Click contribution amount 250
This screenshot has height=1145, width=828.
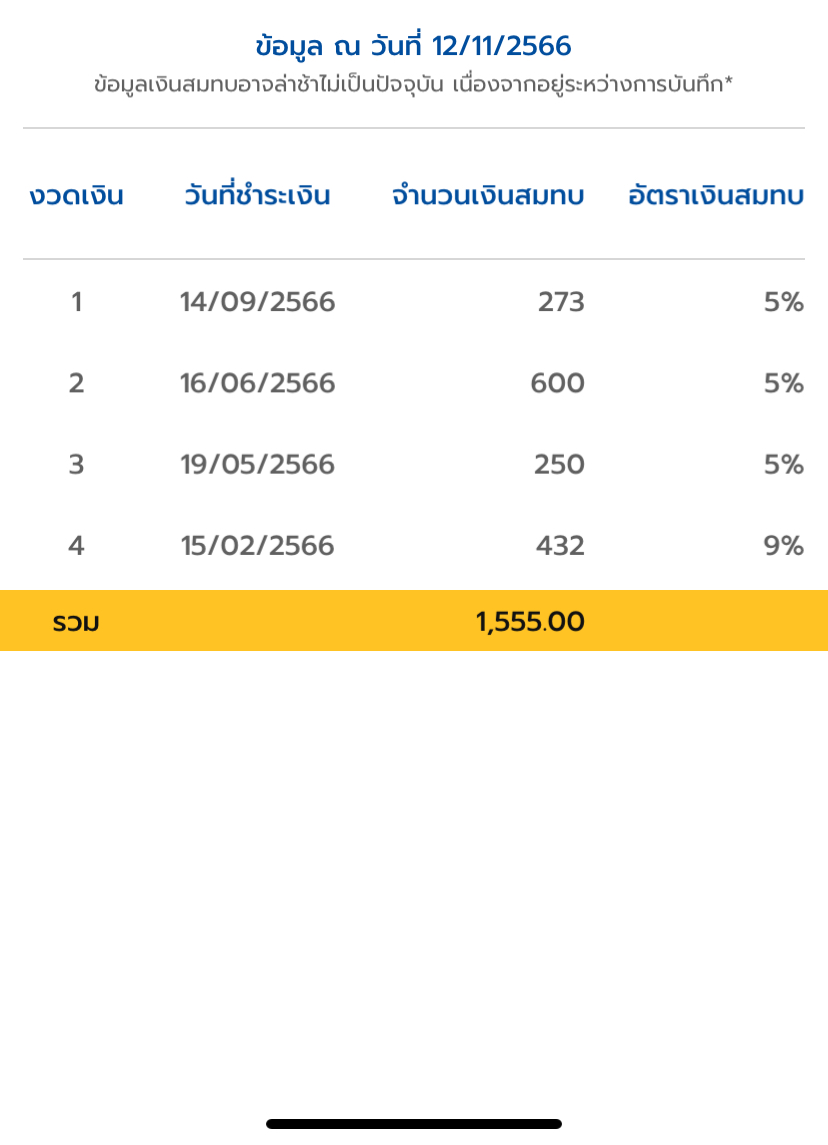[x=559, y=465]
